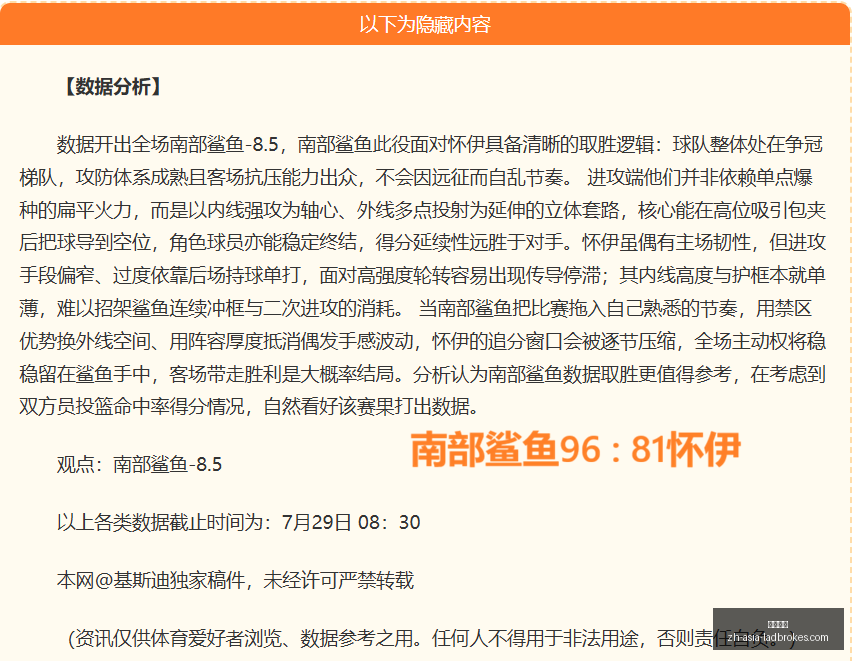Screen dimensions: 855x661
Task: Click the paragraph line starting '种的扁平火力'
Action: [422, 210]
